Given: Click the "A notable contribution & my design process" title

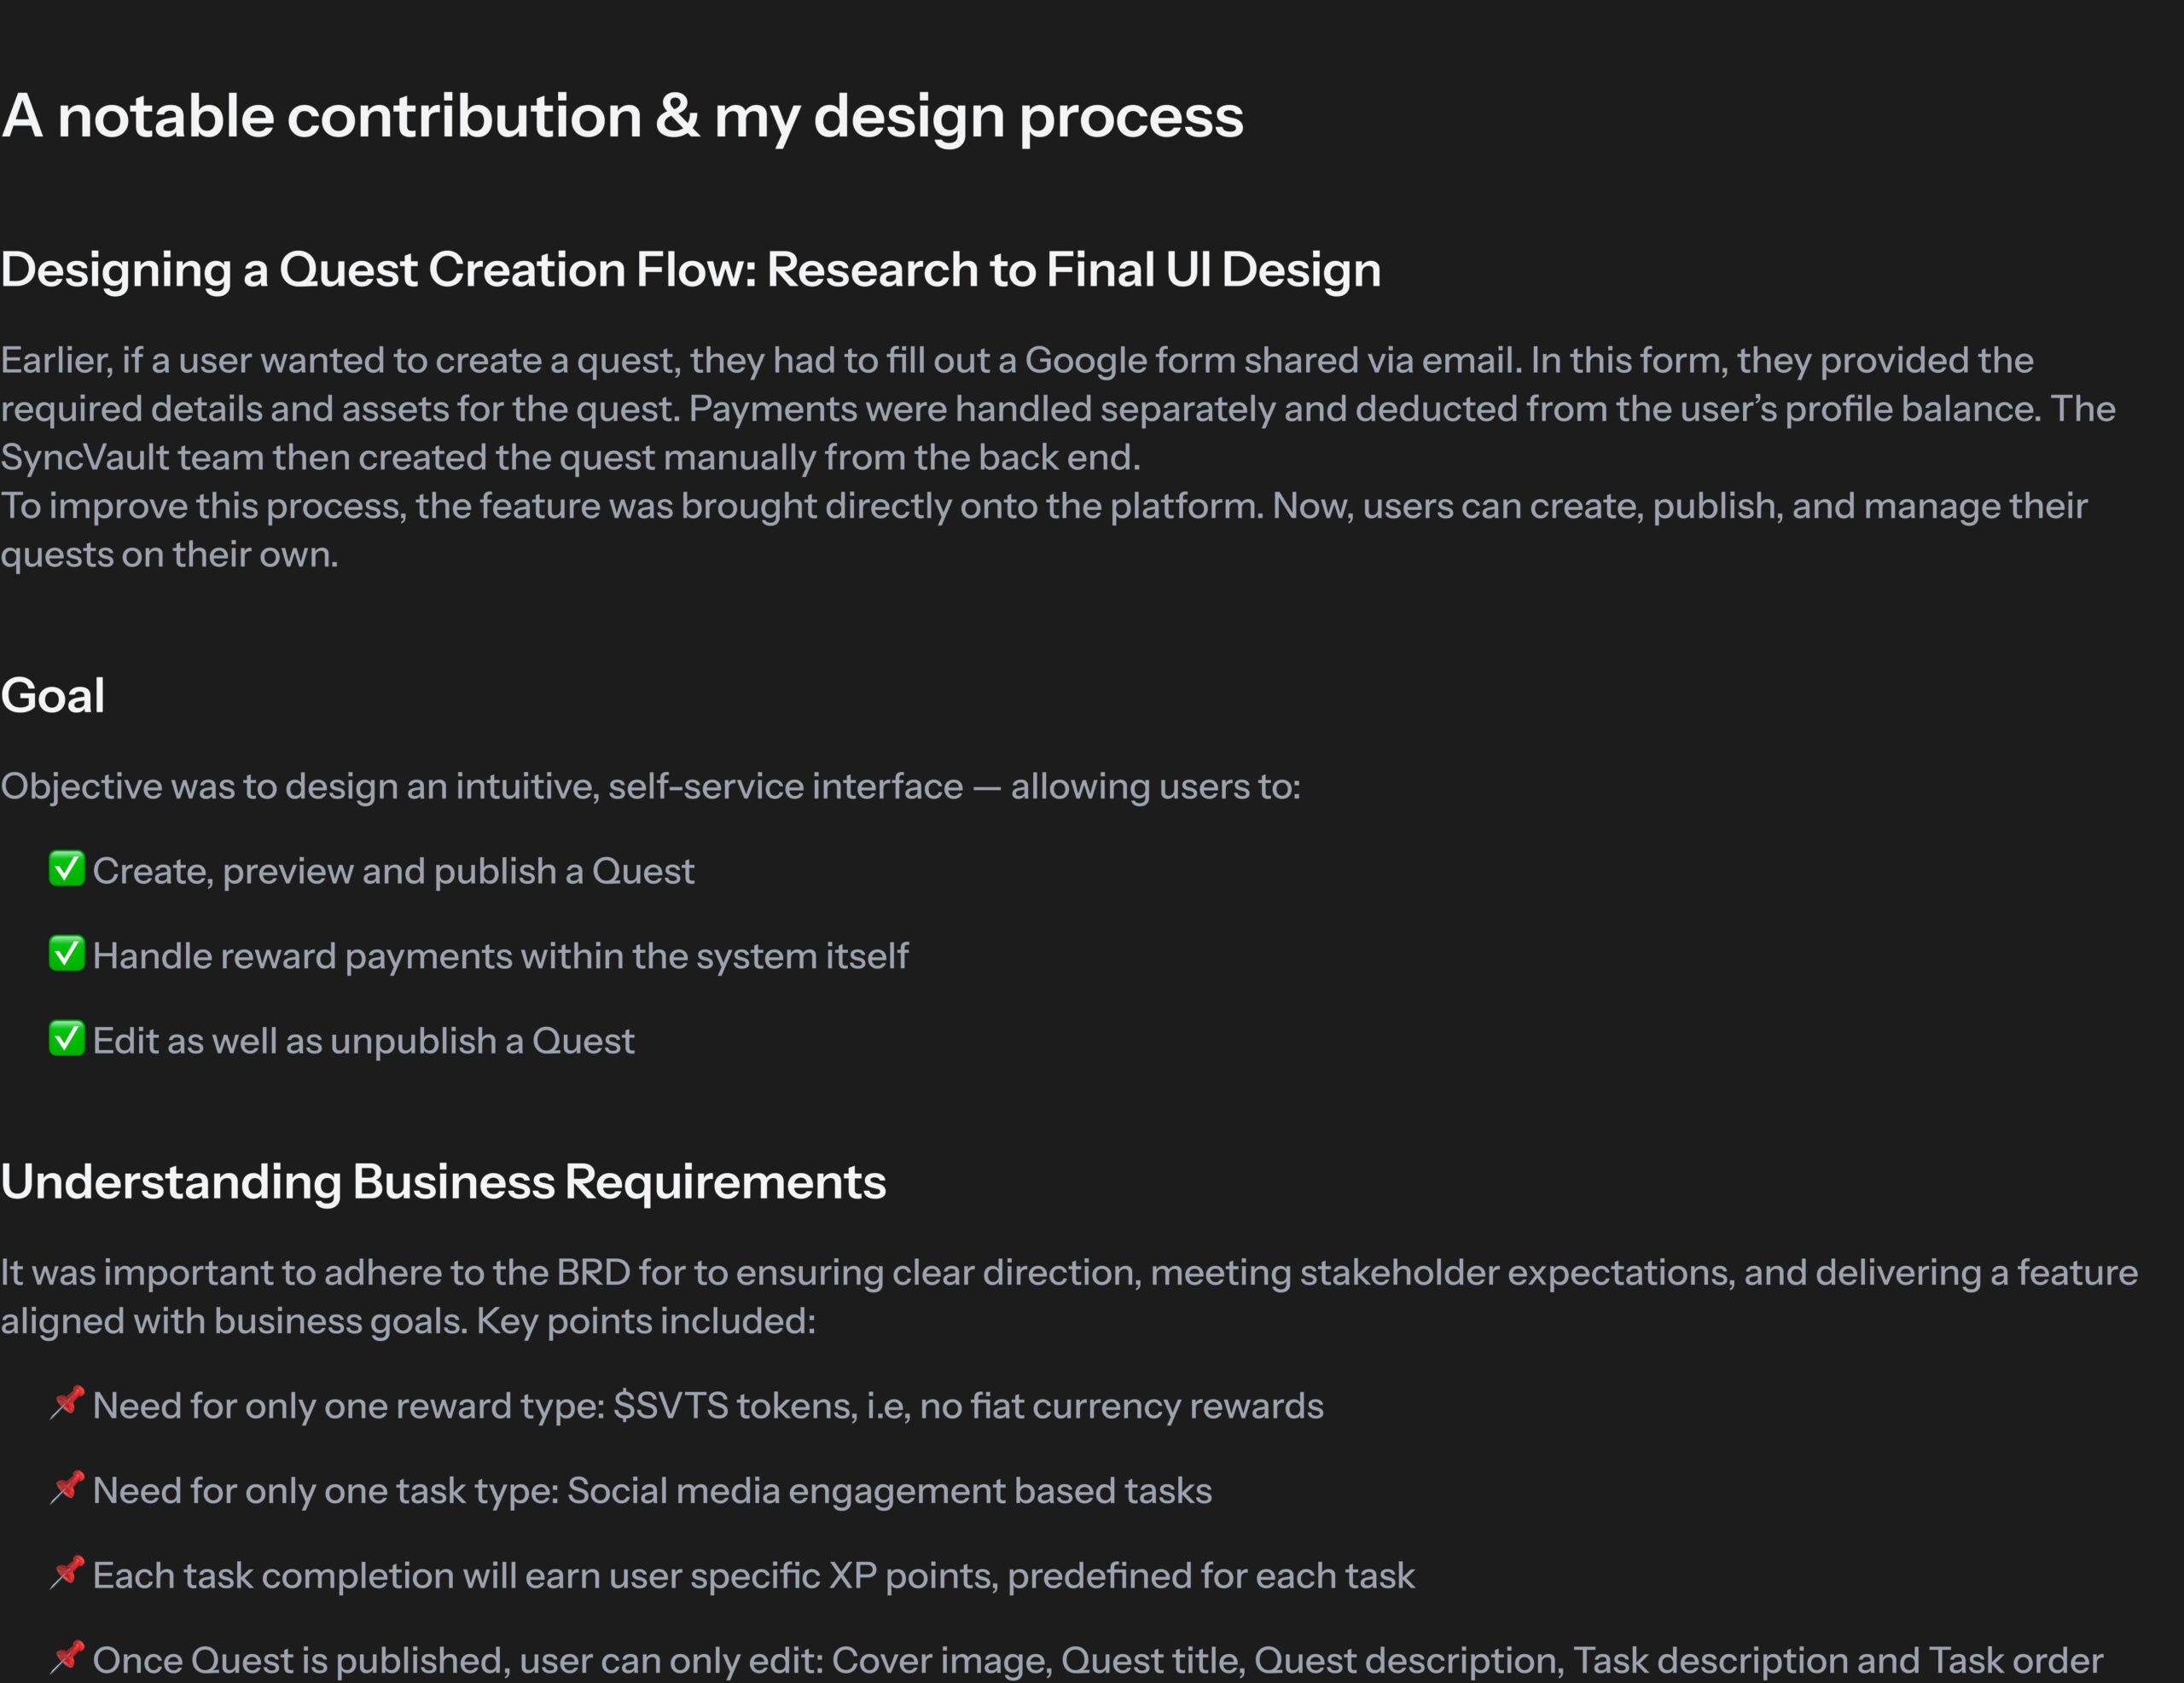Looking at the screenshot, I should (x=622, y=116).
